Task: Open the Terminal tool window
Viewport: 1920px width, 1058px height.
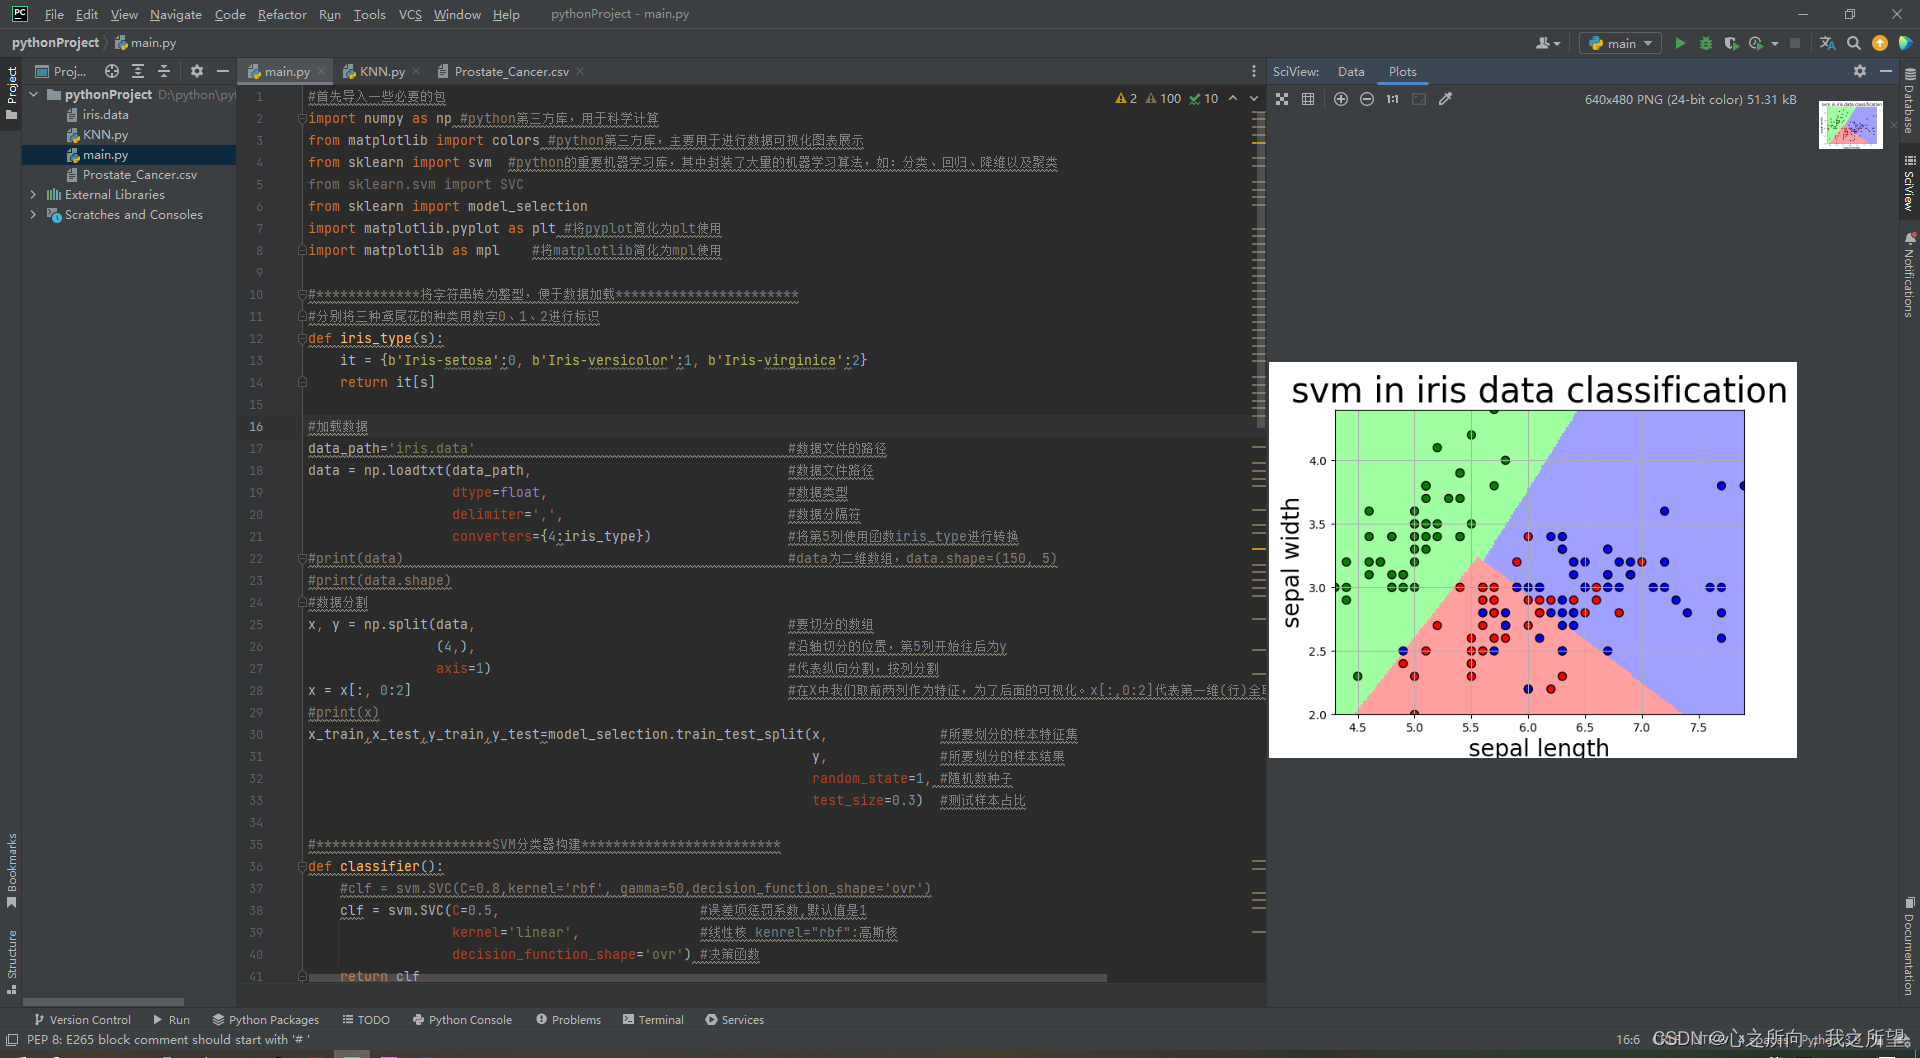Action: click(x=653, y=1019)
